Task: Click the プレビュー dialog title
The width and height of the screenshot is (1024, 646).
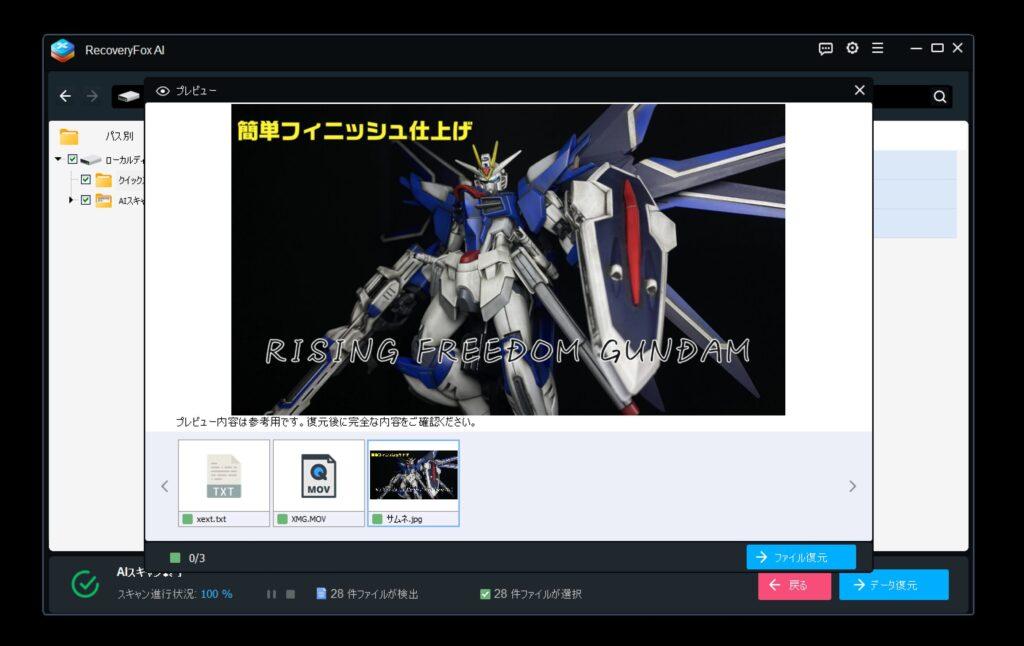Action: (x=196, y=91)
